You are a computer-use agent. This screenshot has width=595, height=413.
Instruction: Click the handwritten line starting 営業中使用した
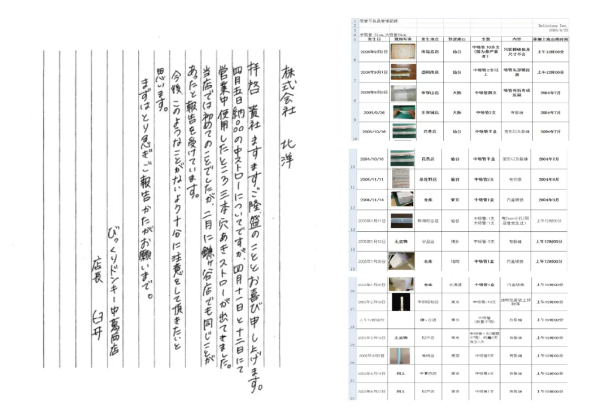224,218
